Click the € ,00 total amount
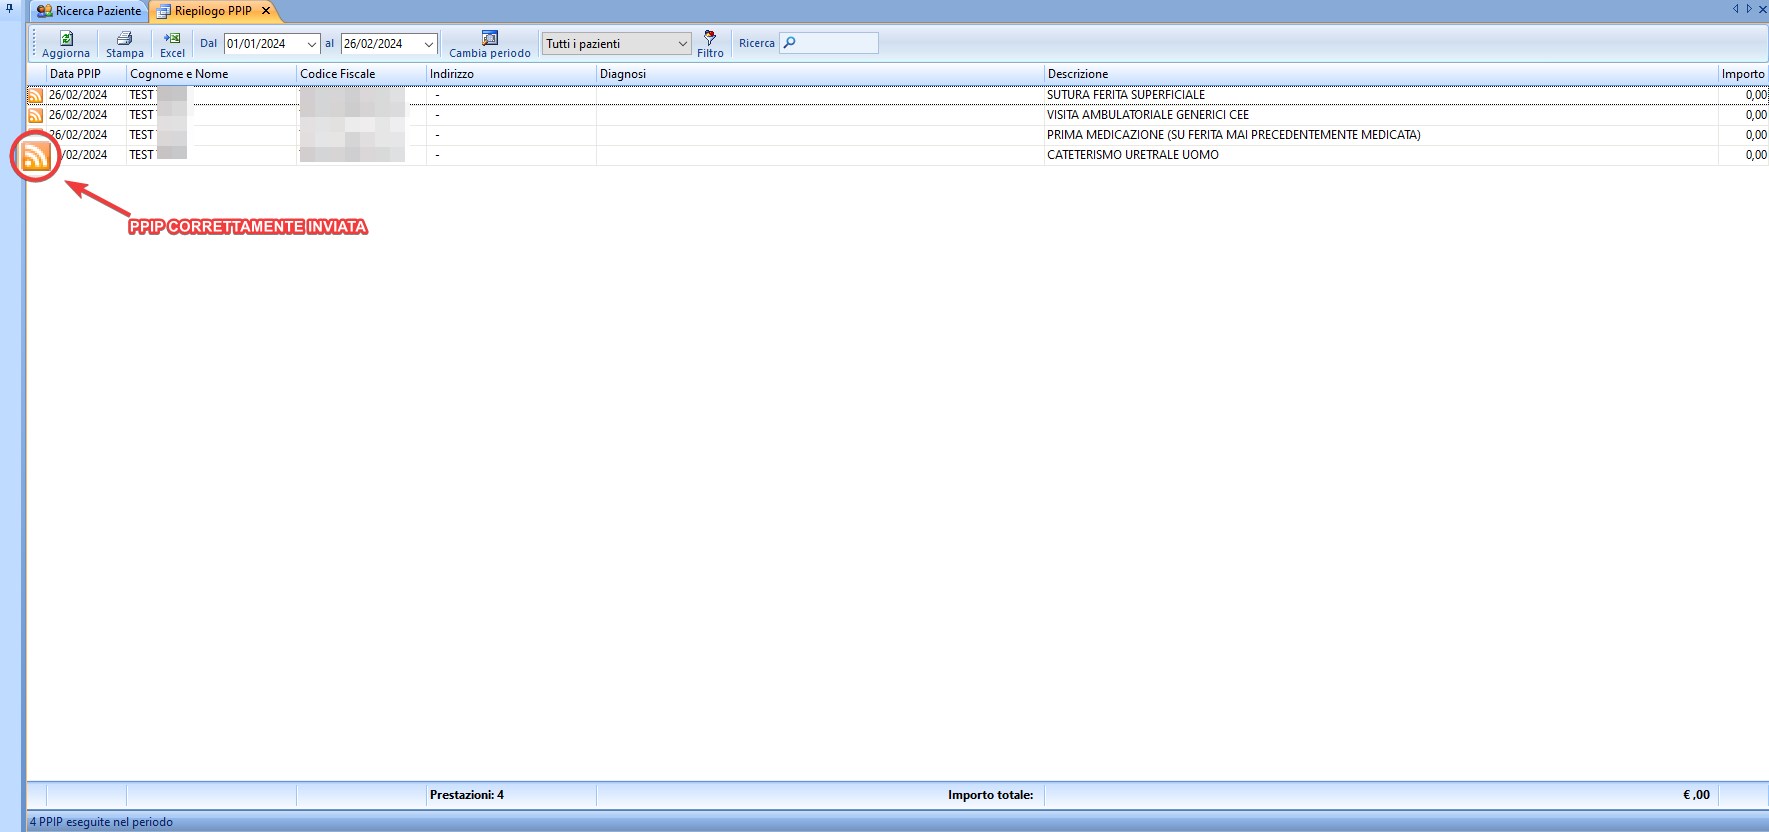 tap(1696, 795)
